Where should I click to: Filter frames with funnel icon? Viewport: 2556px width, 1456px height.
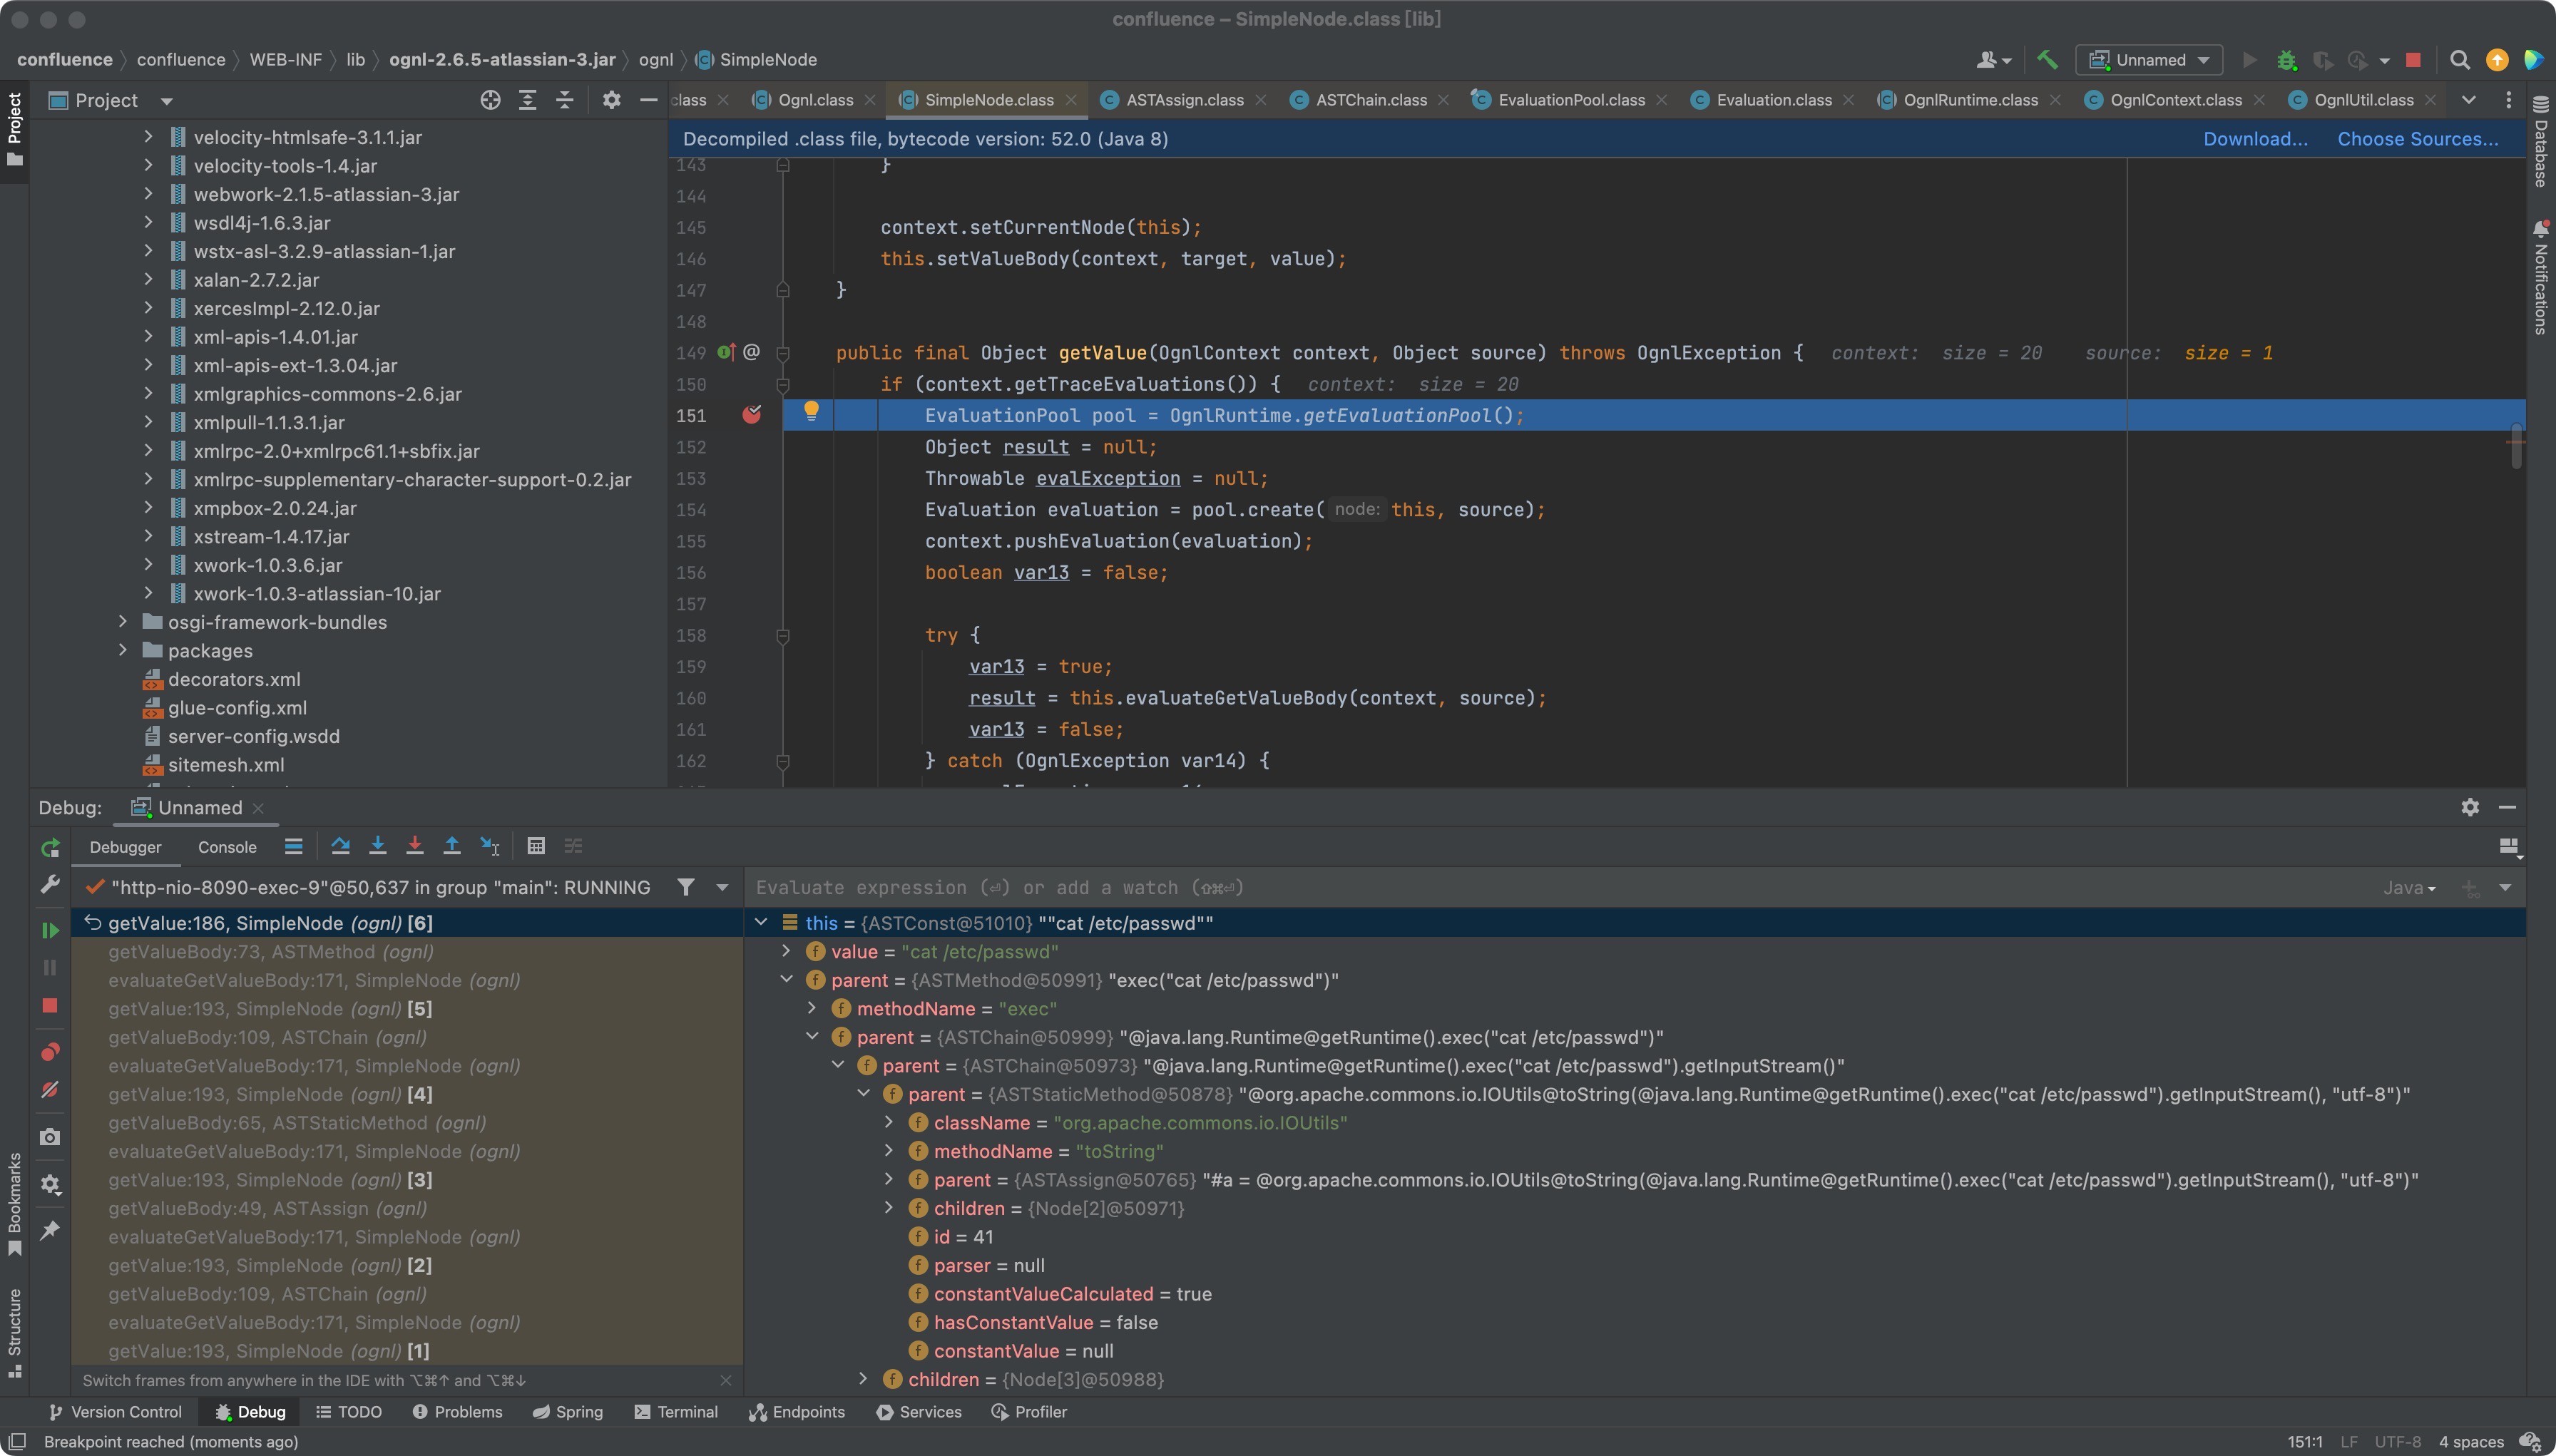click(x=686, y=887)
